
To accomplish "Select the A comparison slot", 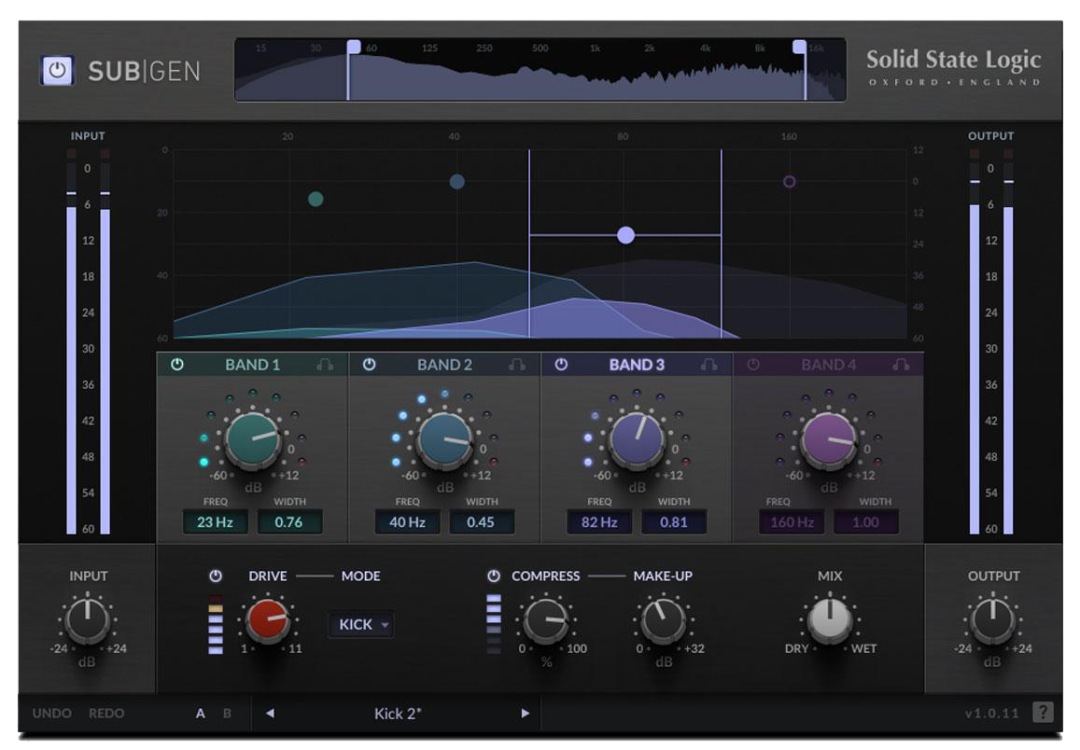I will tap(200, 713).
